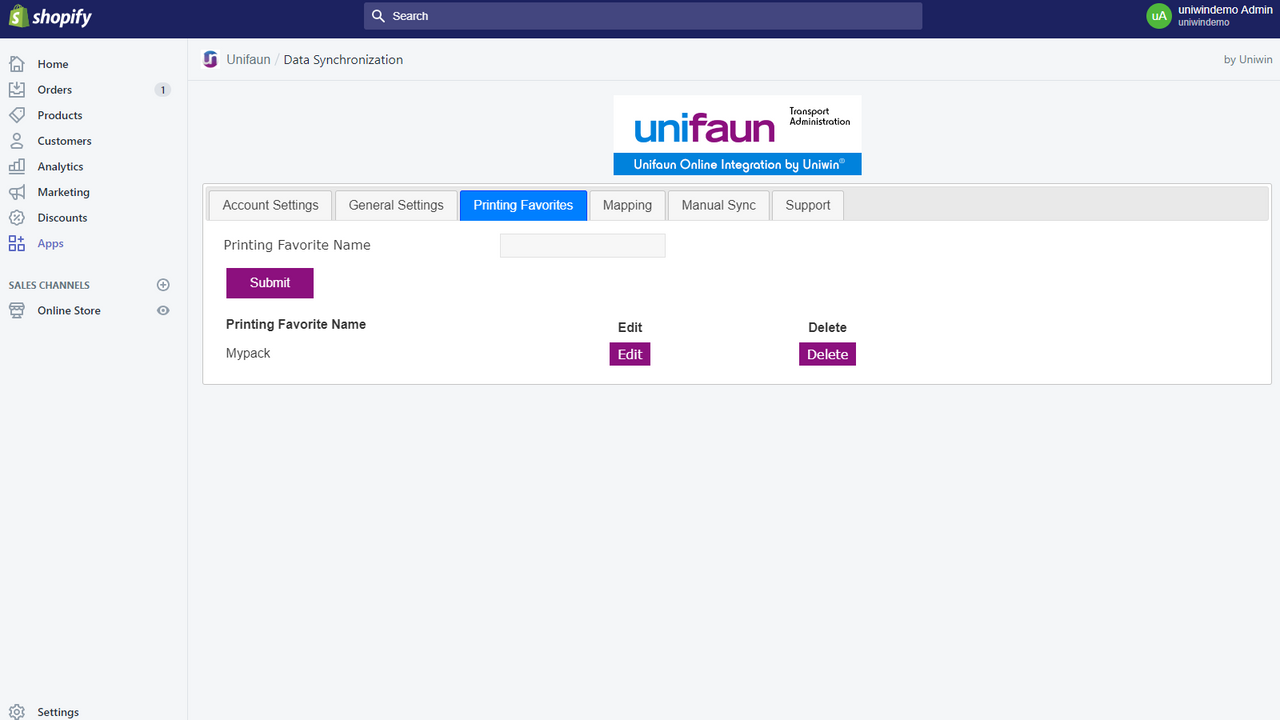The height and width of the screenshot is (720, 1280).
Task: Click the Shopify logo
Action: pyautogui.click(x=50, y=17)
